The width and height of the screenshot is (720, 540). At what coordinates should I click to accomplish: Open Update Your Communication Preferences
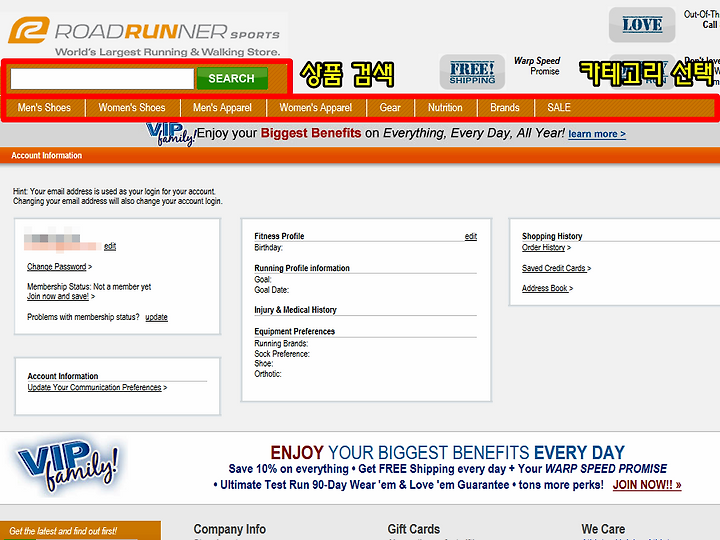[95, 388]
